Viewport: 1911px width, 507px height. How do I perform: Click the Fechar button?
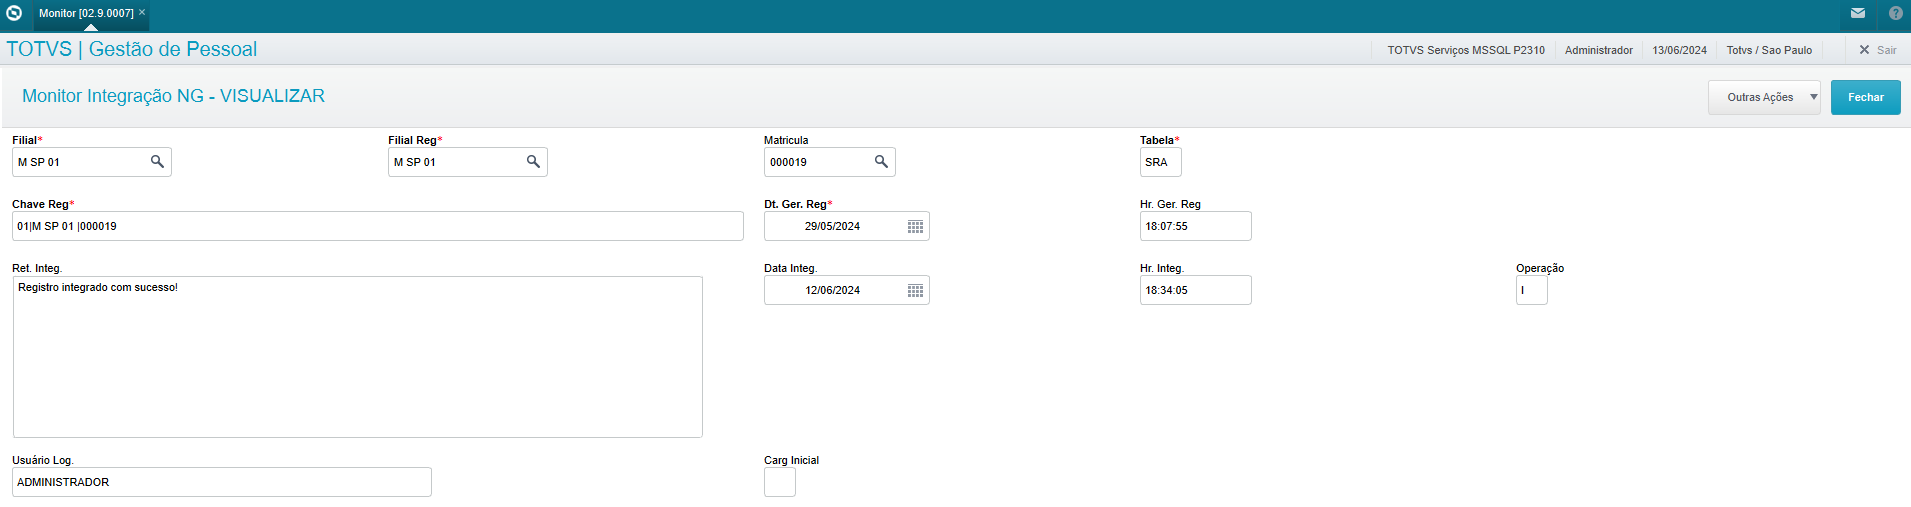1865,97
